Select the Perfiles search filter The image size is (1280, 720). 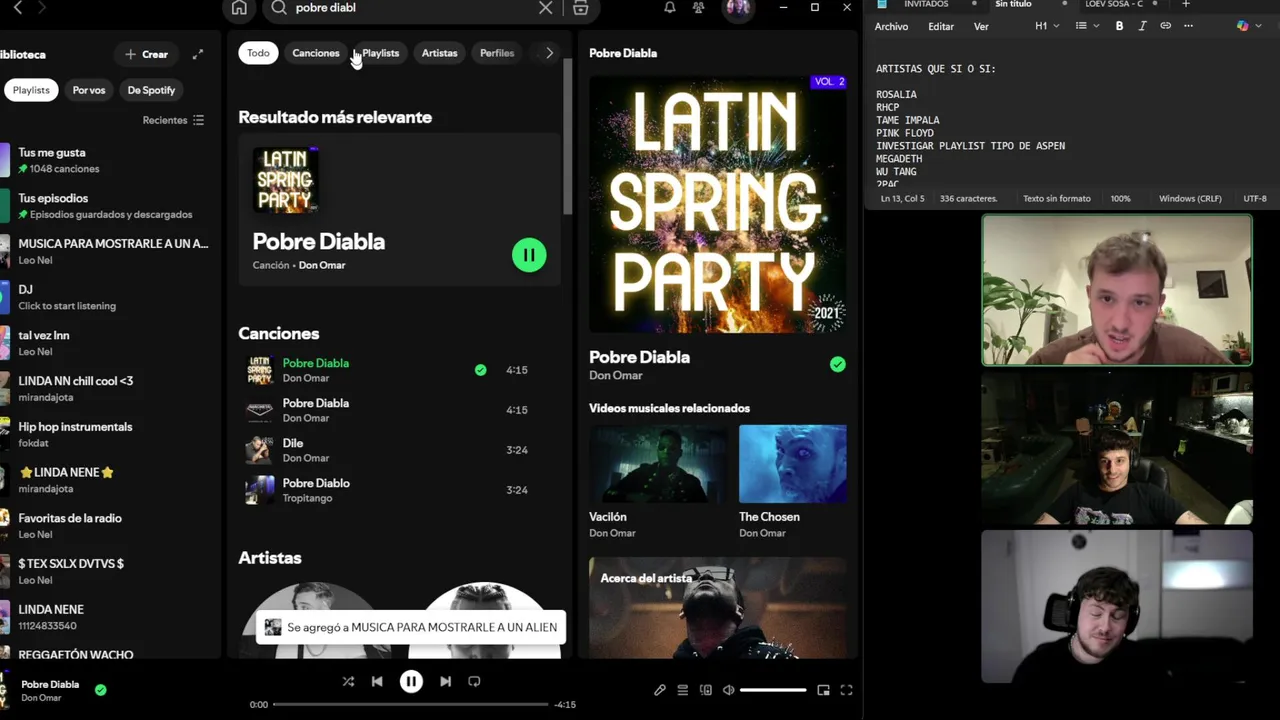click(x=497, y=53)
